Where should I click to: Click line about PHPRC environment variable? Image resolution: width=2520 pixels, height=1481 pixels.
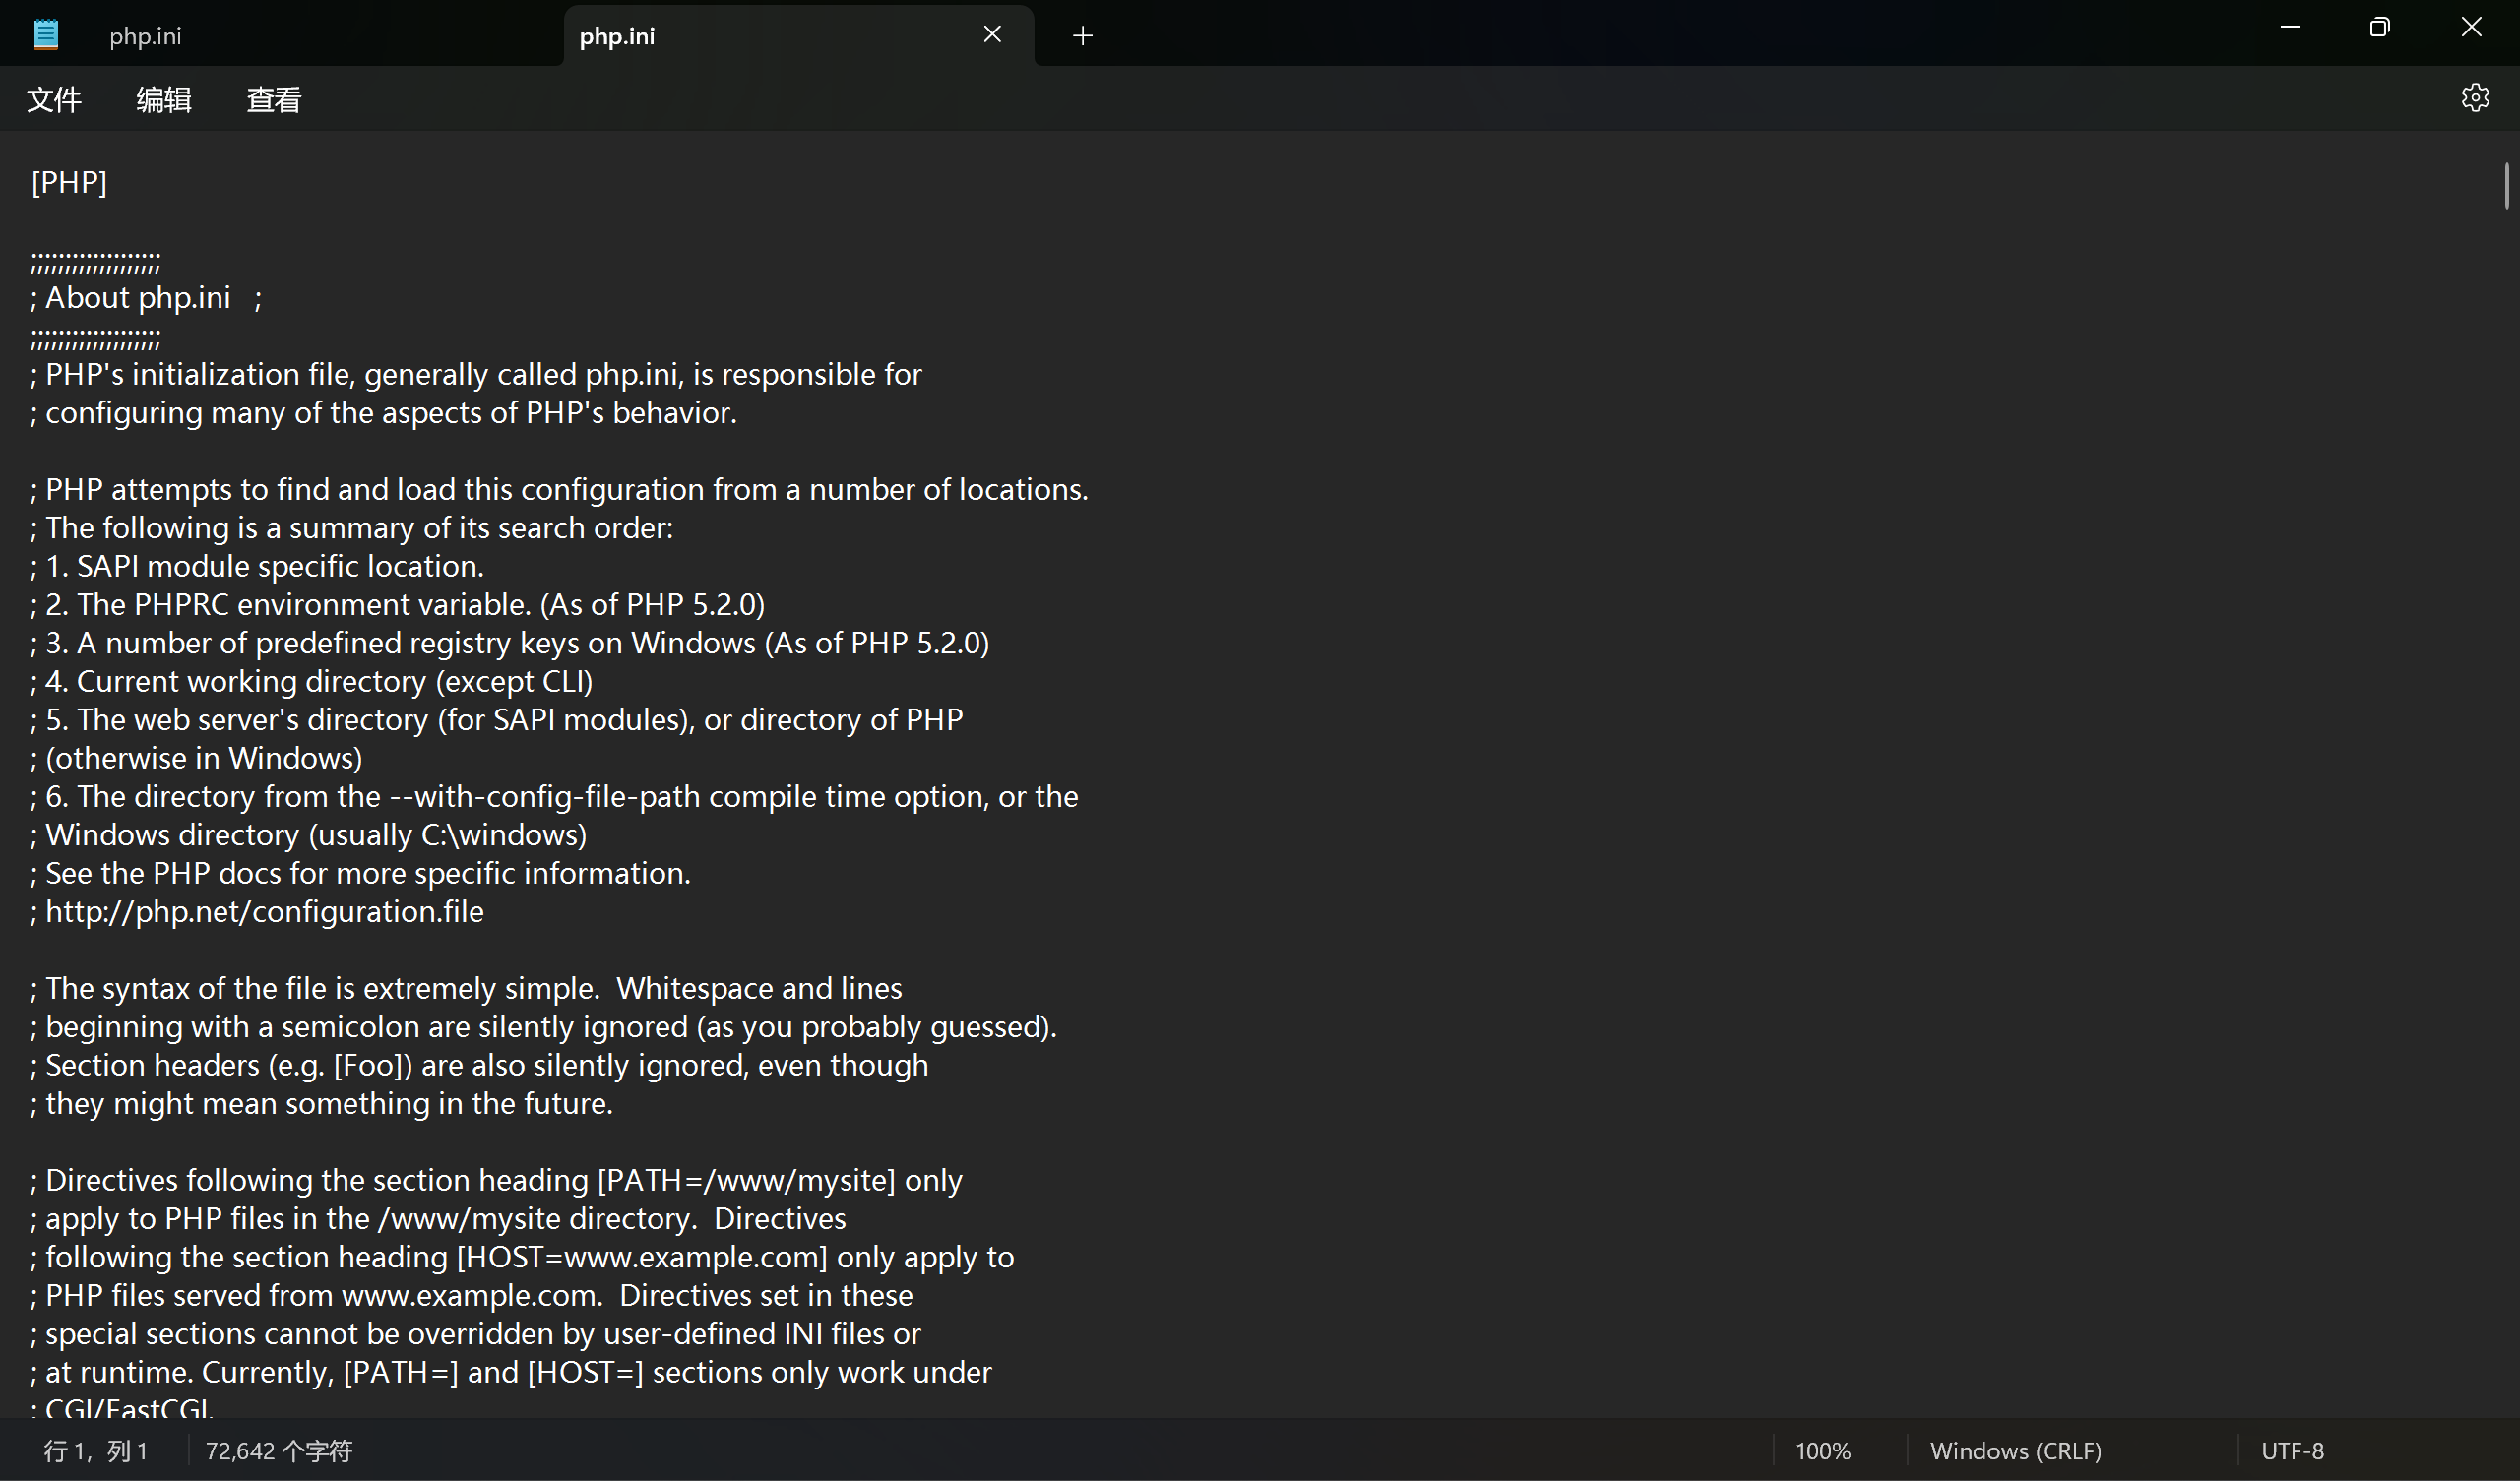[x=398, y=605]
